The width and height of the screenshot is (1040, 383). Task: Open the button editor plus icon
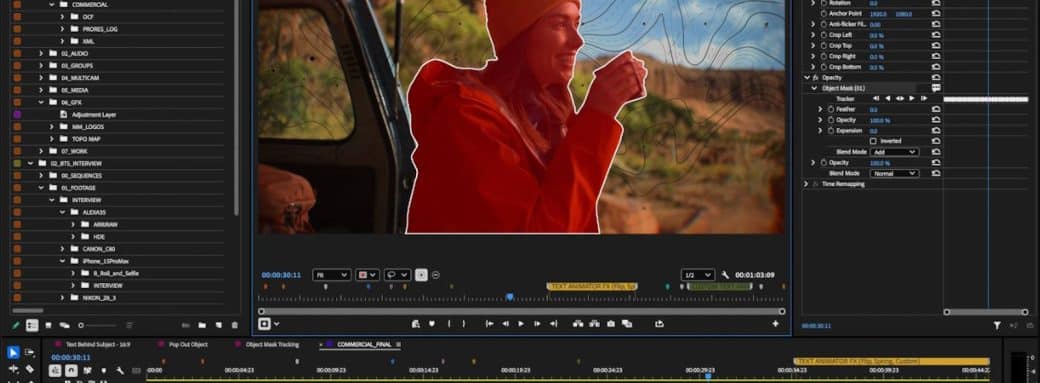775,324
